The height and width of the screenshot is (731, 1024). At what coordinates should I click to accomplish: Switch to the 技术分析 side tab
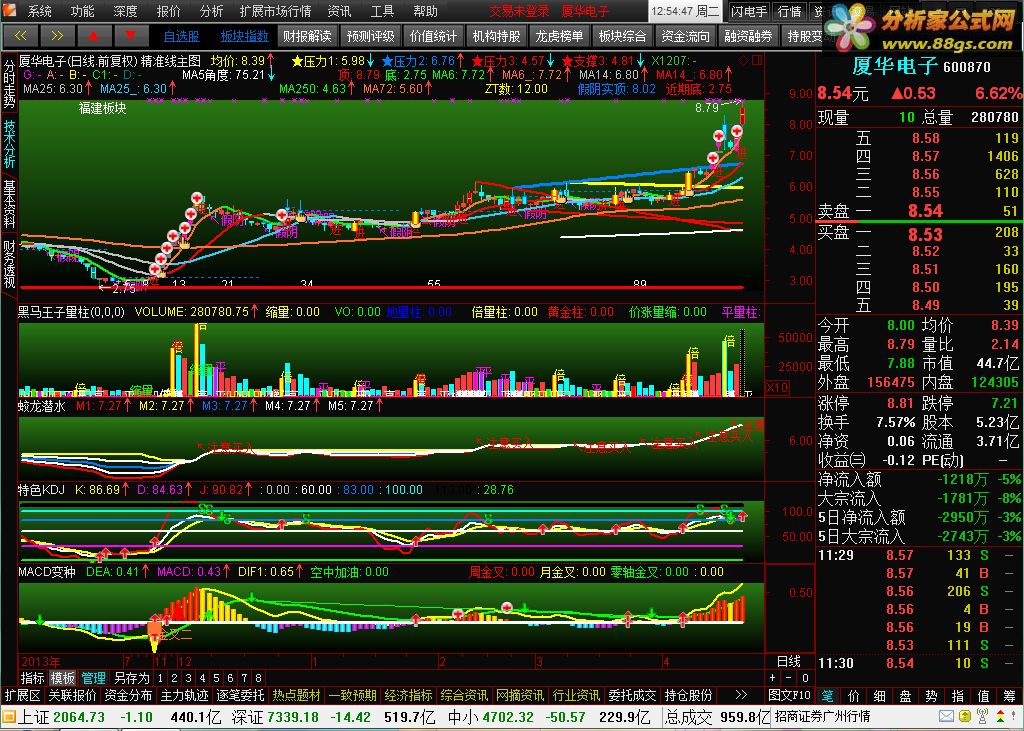click(9, 144)
